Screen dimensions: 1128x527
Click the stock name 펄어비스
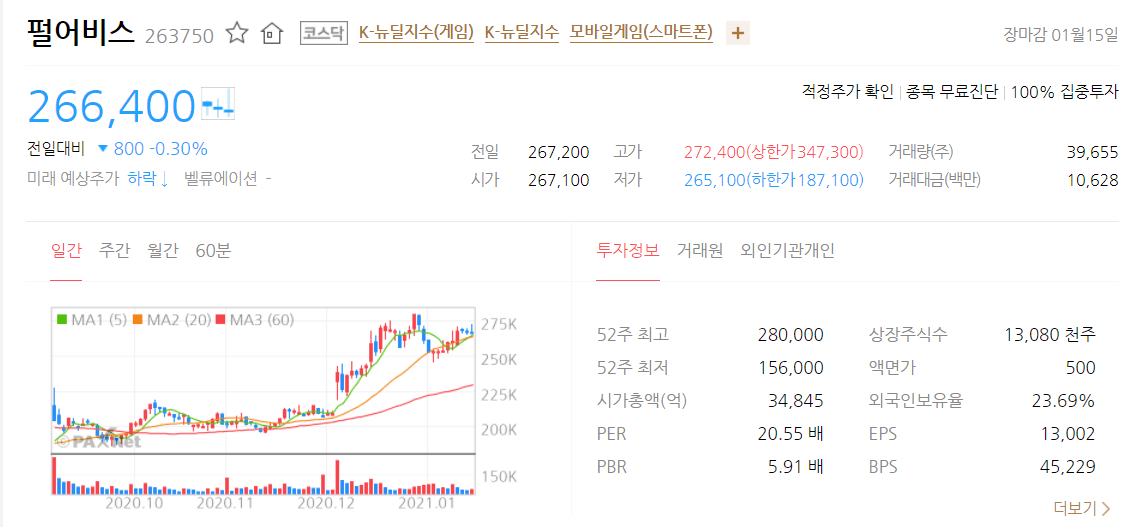point(81,32)
